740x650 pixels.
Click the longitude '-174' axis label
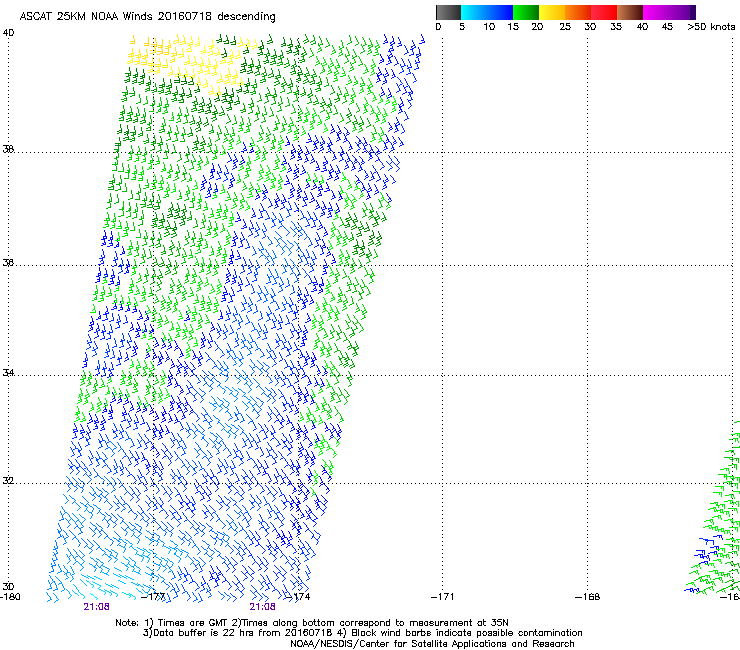click(298, 597)
